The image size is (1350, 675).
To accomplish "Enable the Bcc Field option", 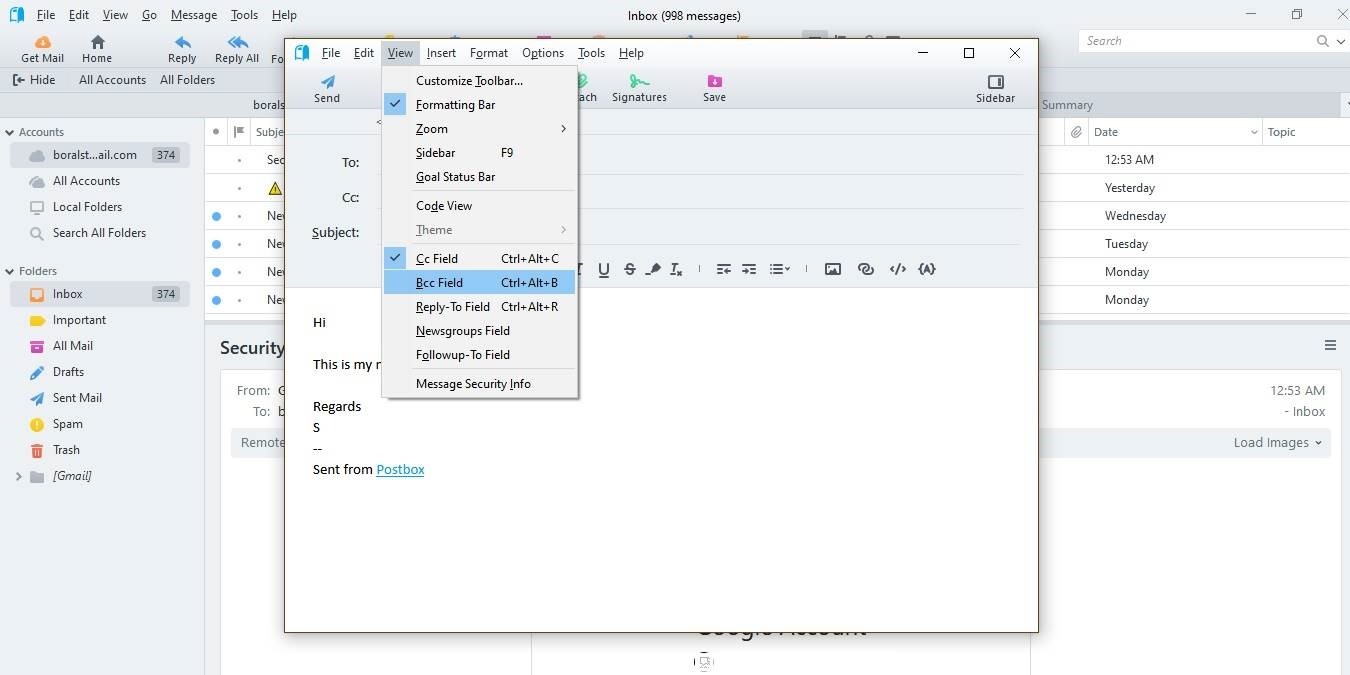I will tap(439, 282).
